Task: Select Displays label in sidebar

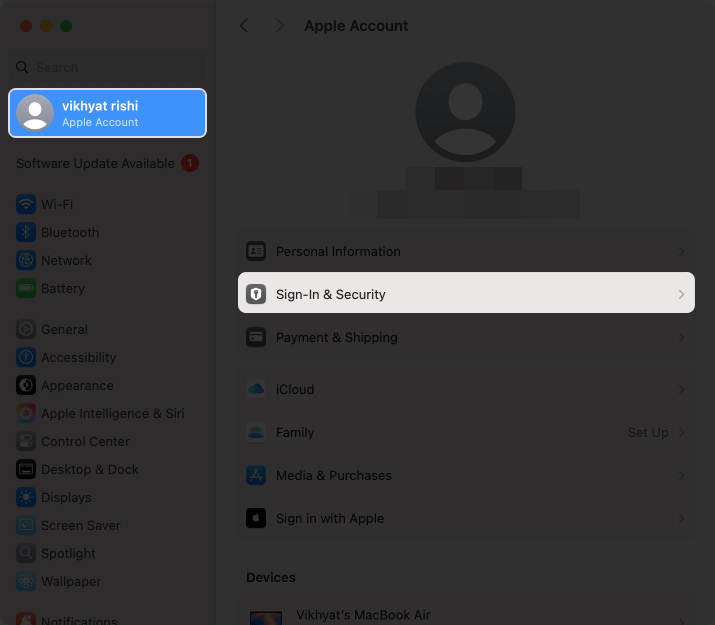Action: [66, 497]
